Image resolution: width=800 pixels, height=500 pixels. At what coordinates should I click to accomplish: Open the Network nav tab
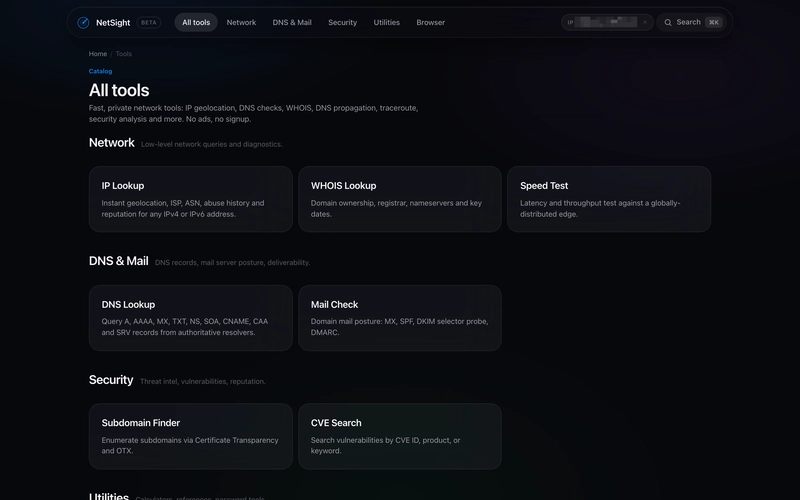241,22
